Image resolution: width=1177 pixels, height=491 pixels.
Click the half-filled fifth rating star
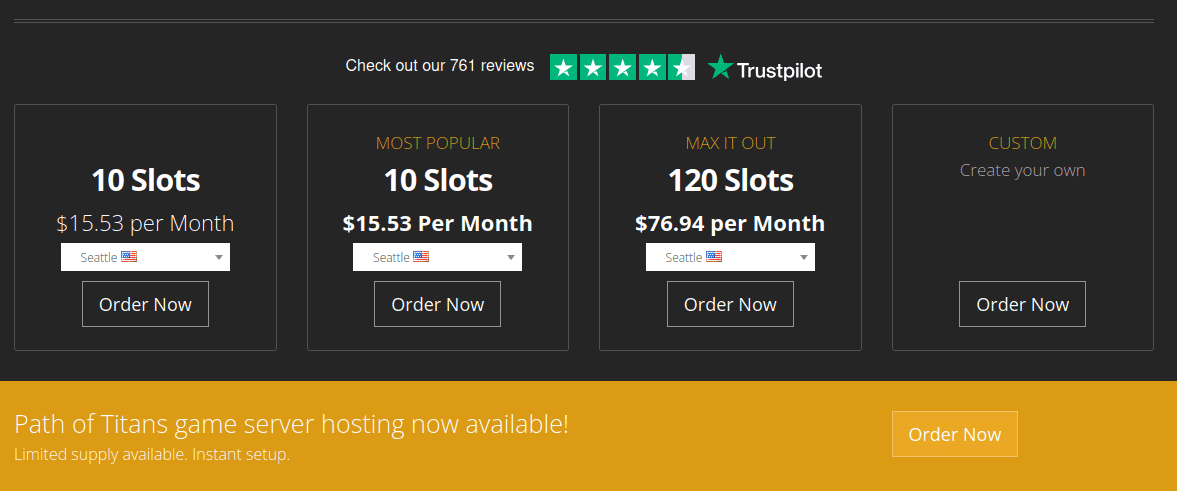(x=681, y=68)
